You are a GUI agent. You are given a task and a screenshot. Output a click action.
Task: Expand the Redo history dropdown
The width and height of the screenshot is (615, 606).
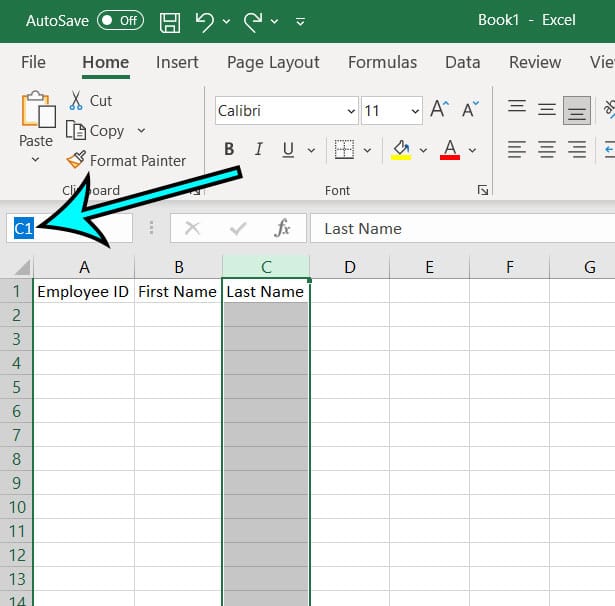point(275,22)
